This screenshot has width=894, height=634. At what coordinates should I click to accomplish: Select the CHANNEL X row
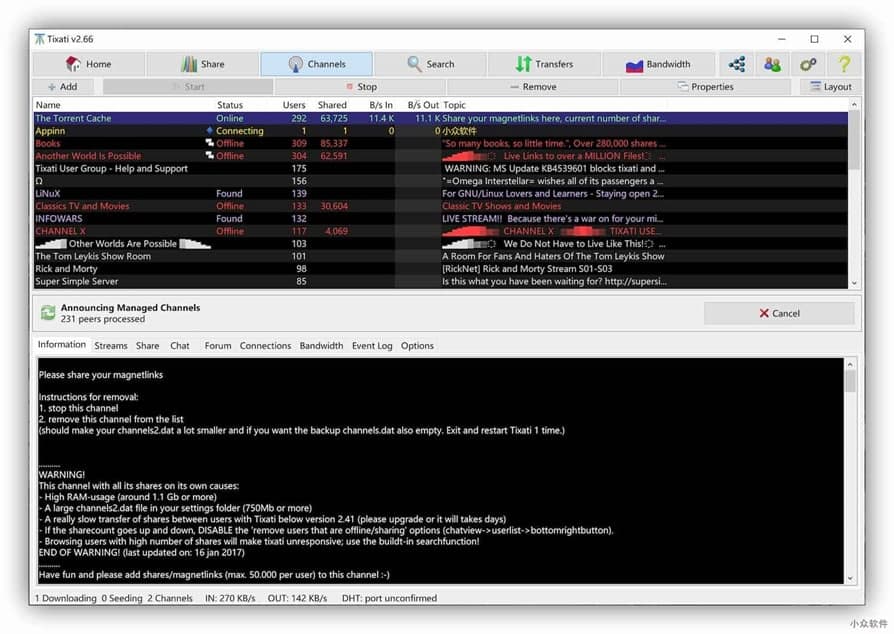(x=440, y=231)
